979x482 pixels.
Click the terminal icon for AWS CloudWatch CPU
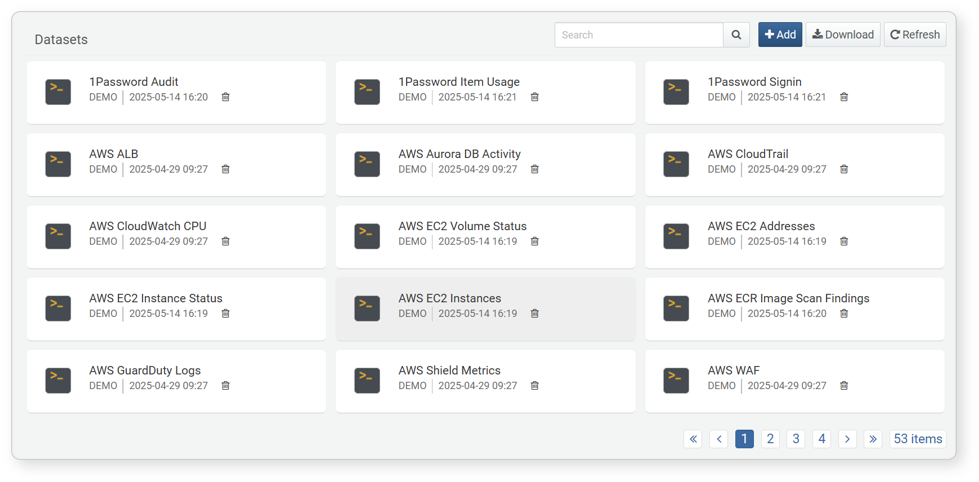[57, 237]
